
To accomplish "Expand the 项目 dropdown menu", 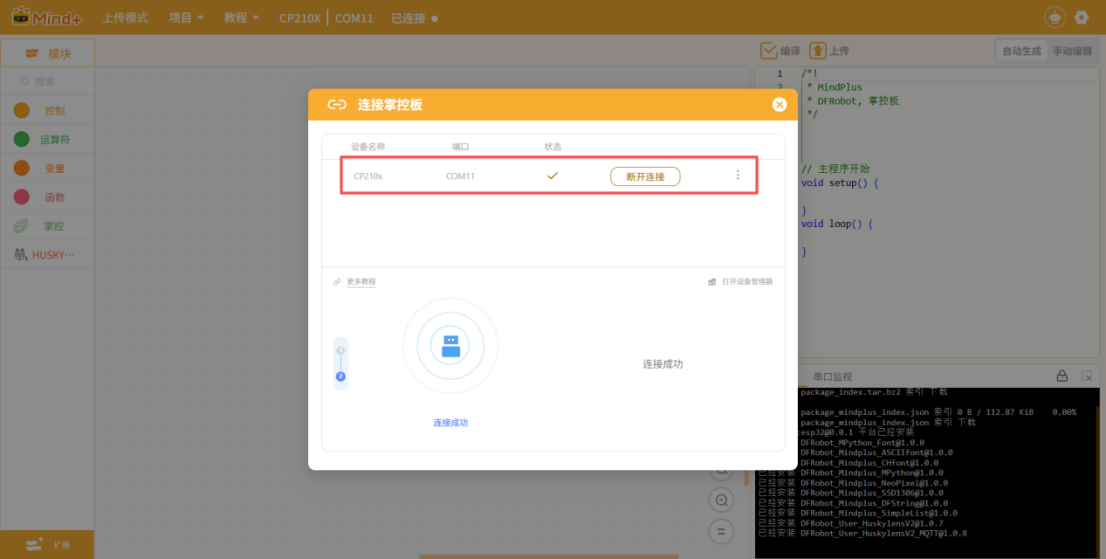I will tap(186, 18).
